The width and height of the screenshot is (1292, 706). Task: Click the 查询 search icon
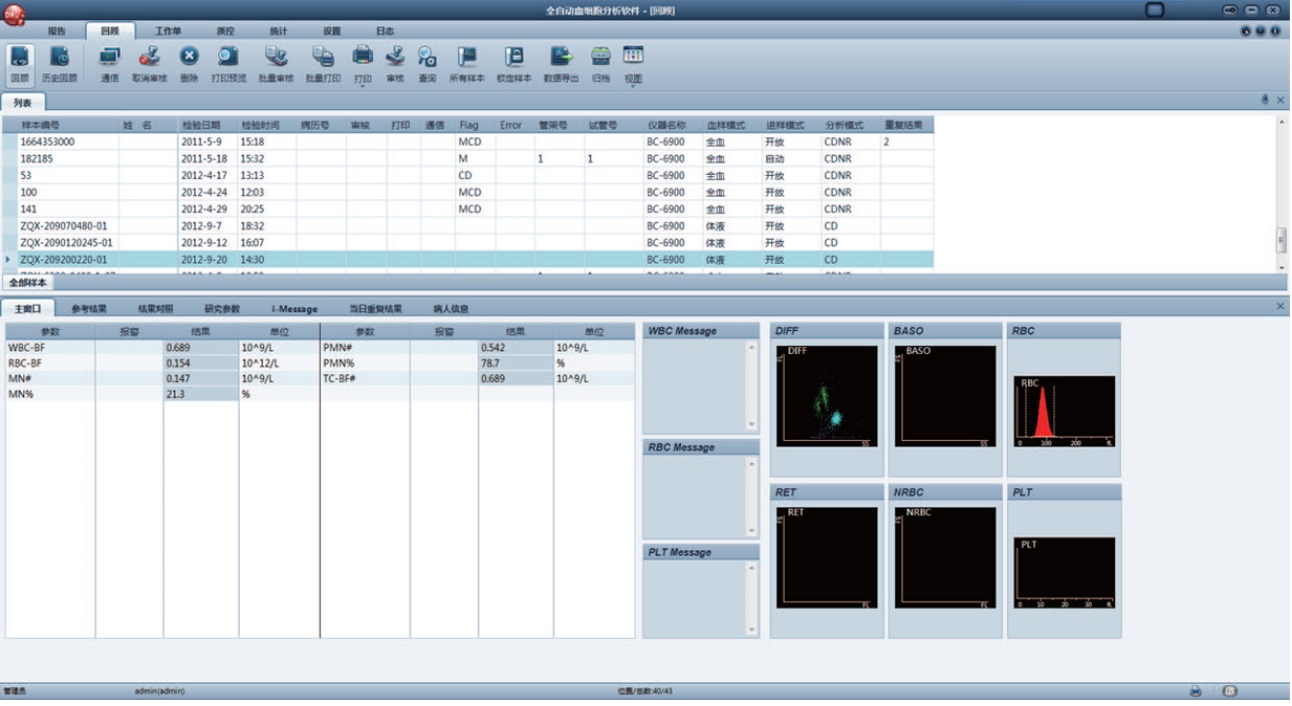(427, 62)
